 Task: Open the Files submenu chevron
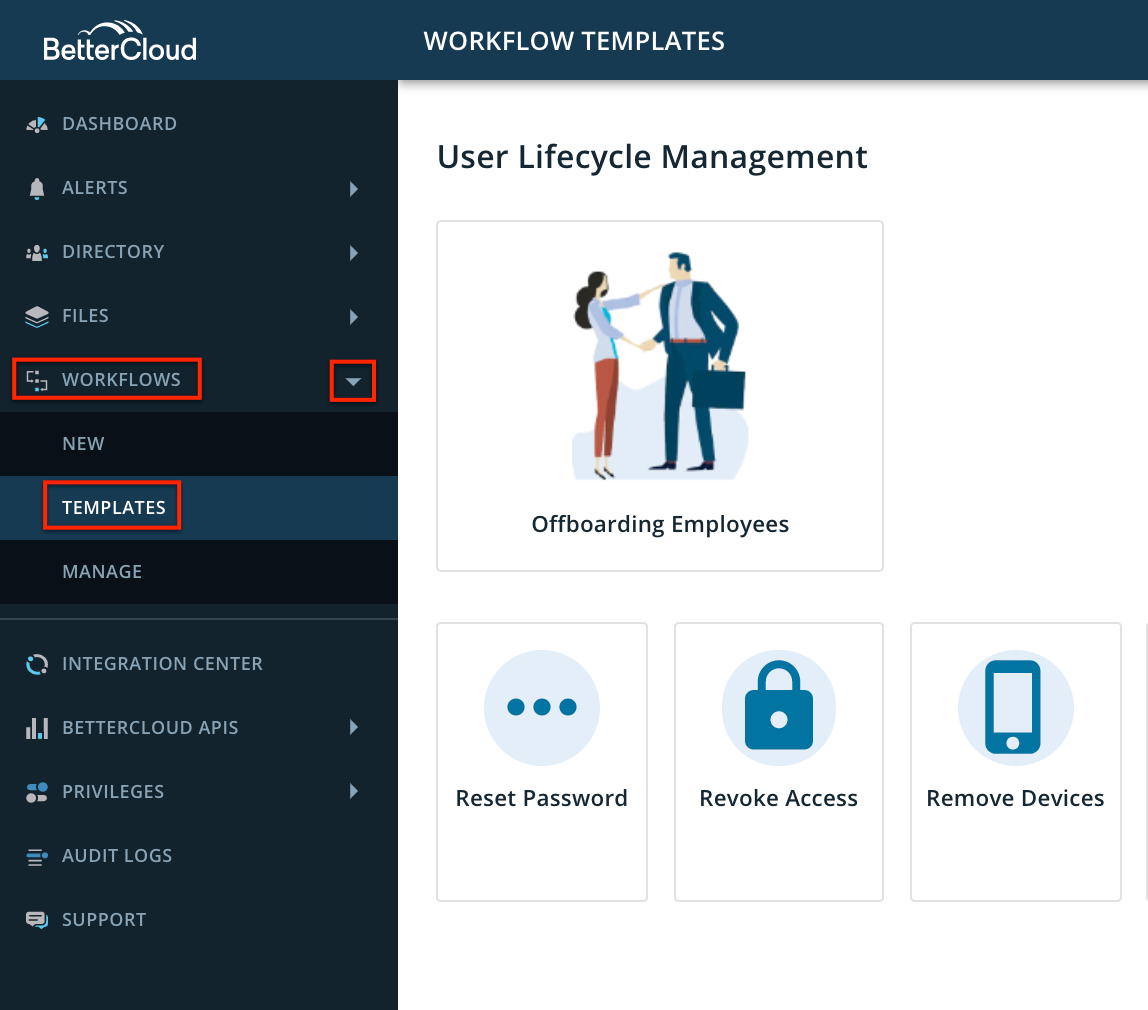click(x=353, y=316)
